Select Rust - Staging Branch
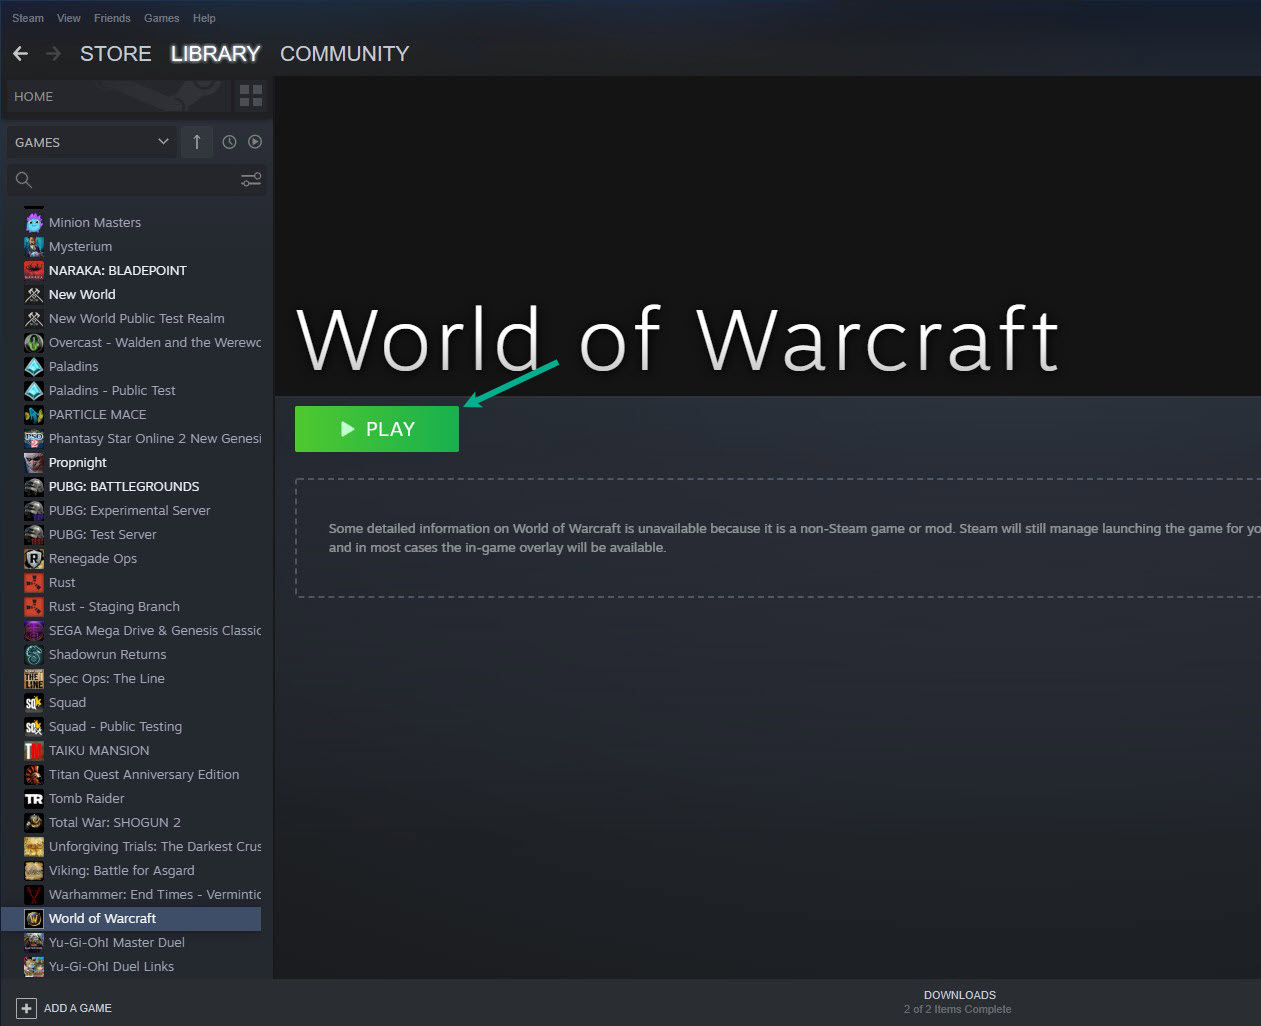The image size is (1261, 1026). [x=114, y=606]
